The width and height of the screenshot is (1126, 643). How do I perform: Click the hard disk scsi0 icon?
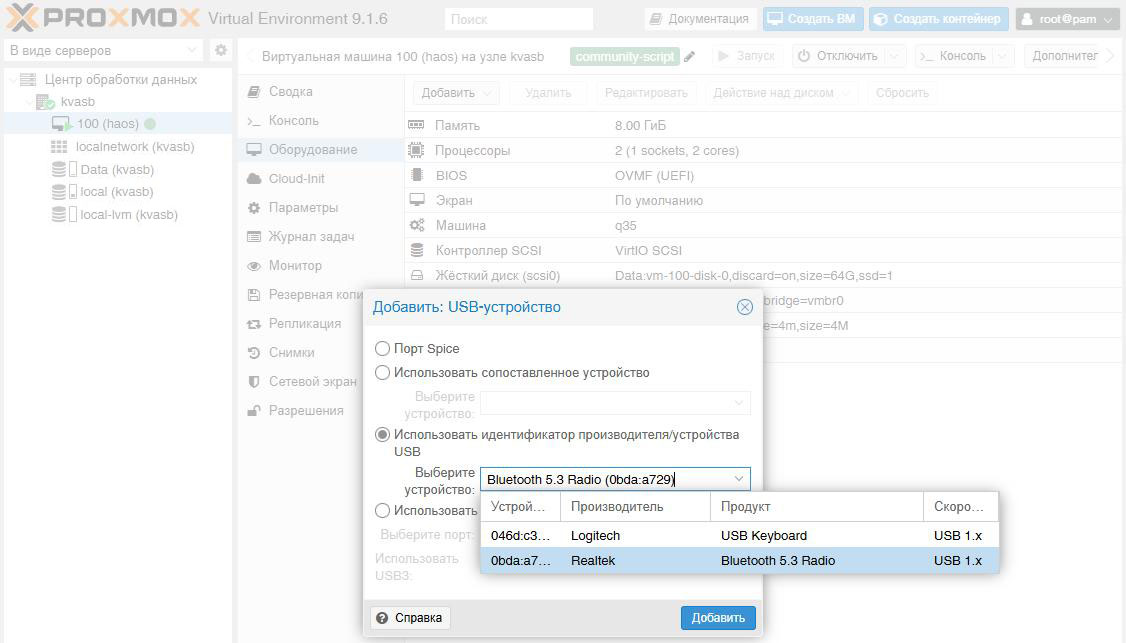417,275
